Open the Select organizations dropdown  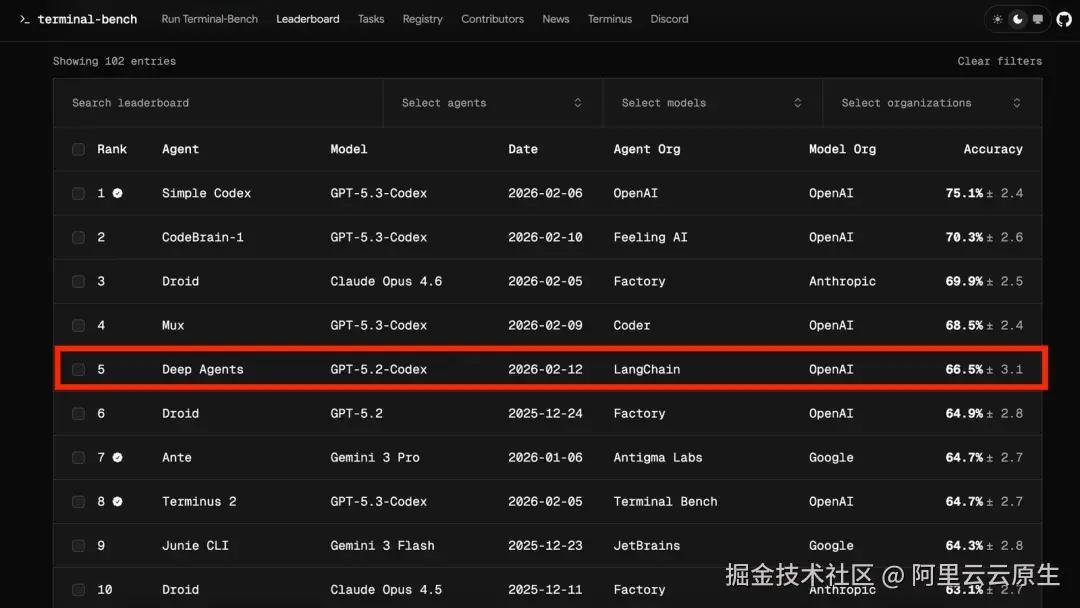tap(932, 103)
